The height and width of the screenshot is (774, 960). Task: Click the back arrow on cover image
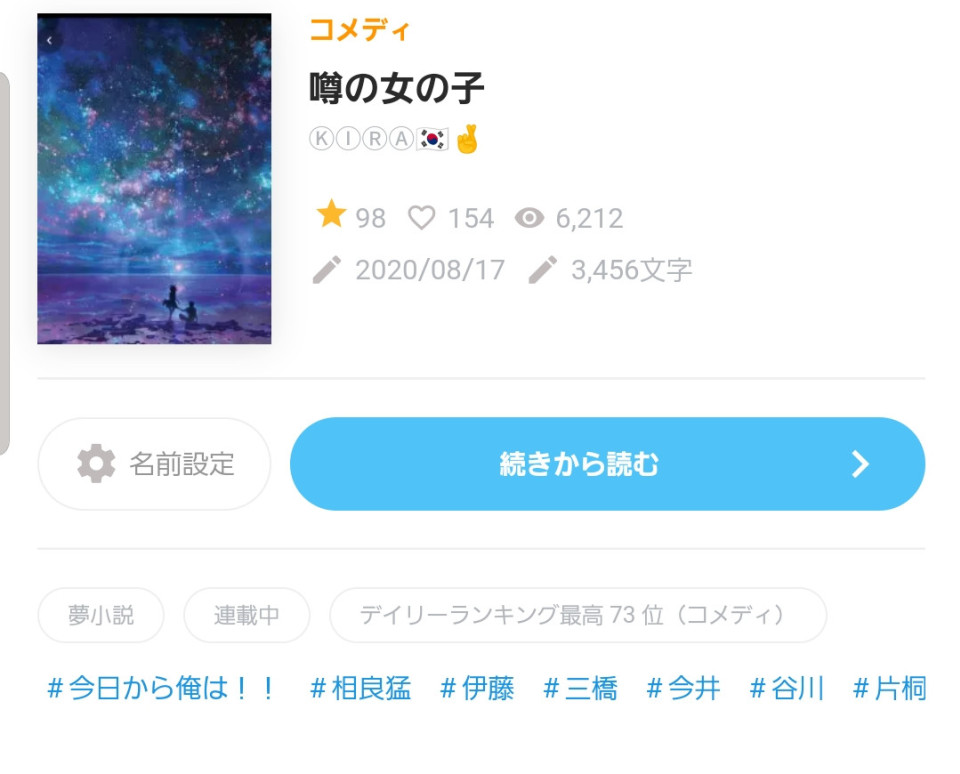[50, 40]
